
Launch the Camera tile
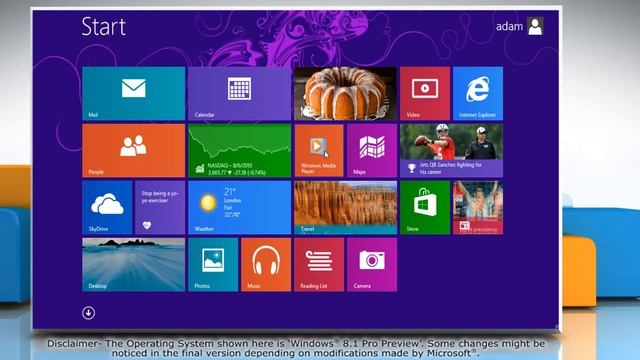click(372, 265)
